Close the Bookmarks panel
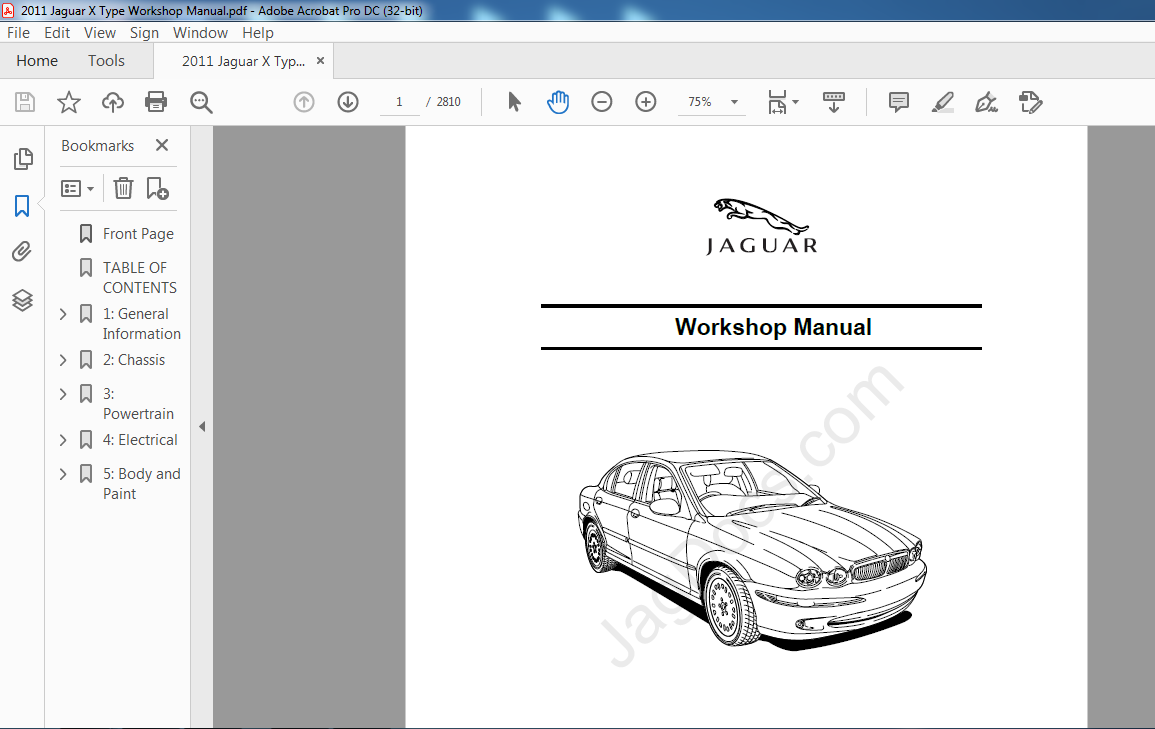 (x=162, y=145)
